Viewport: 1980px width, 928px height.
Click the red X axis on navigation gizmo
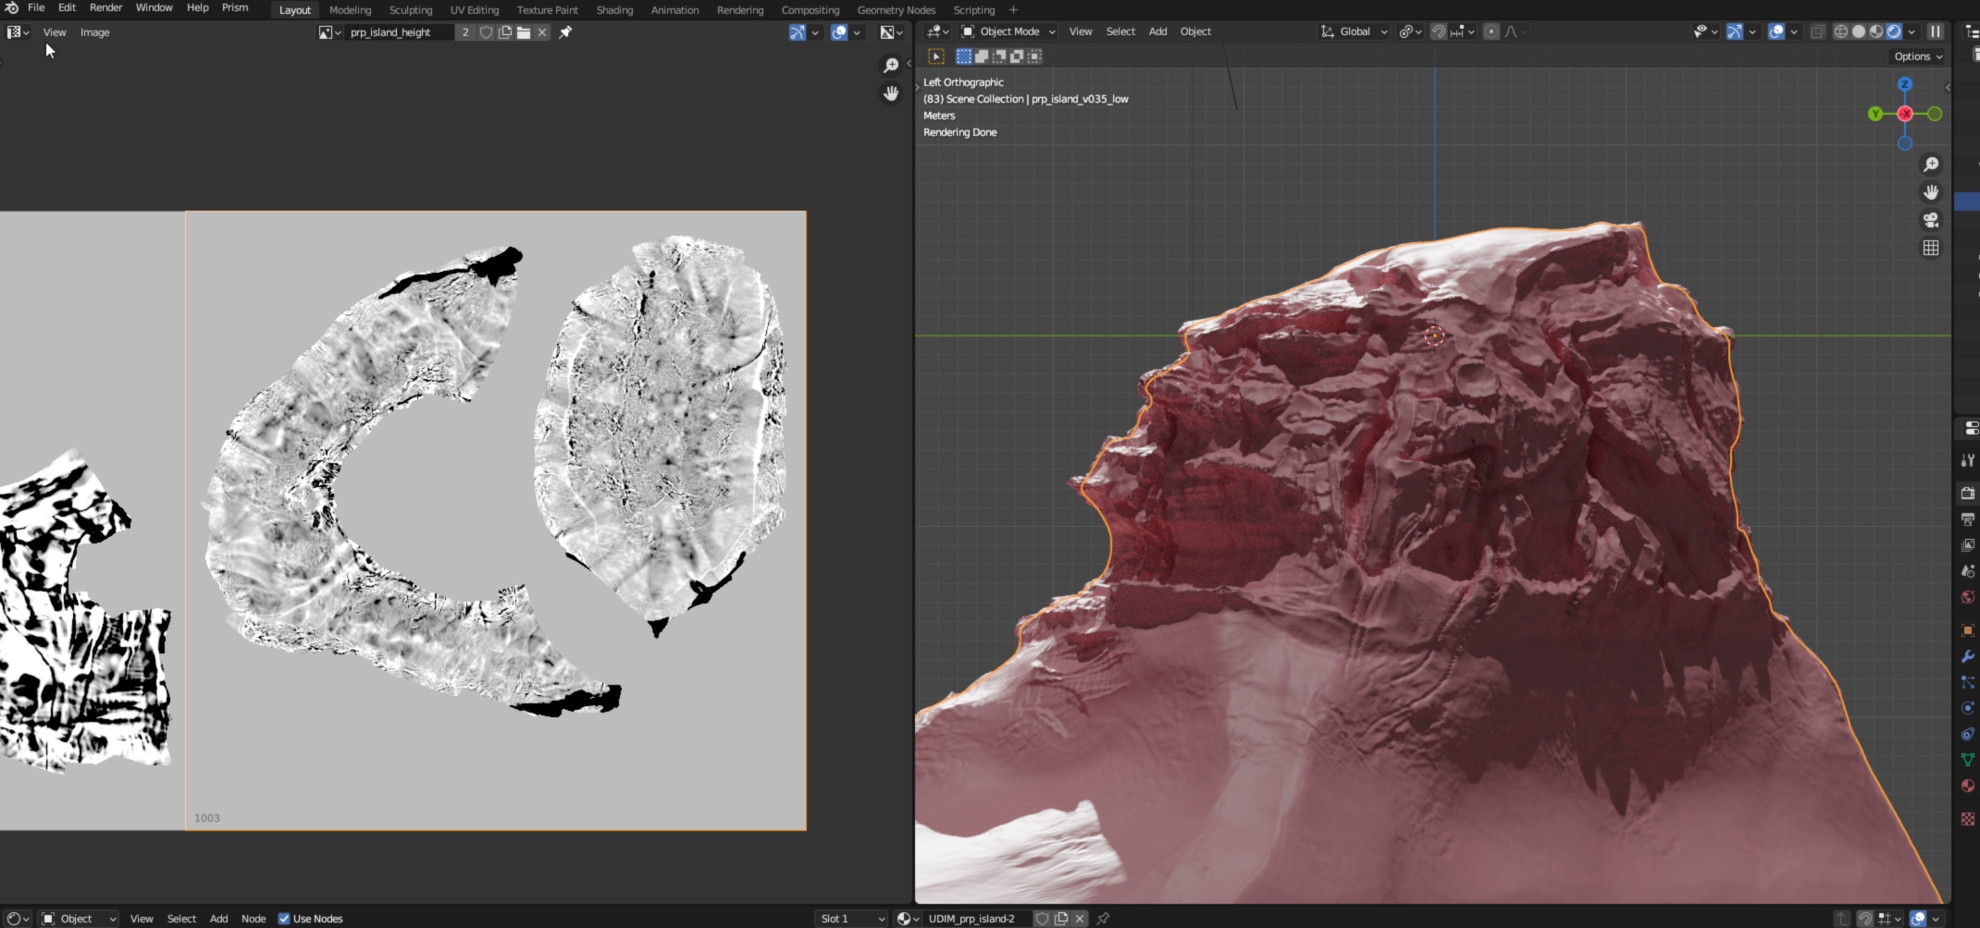click(x=1905, y=114)
